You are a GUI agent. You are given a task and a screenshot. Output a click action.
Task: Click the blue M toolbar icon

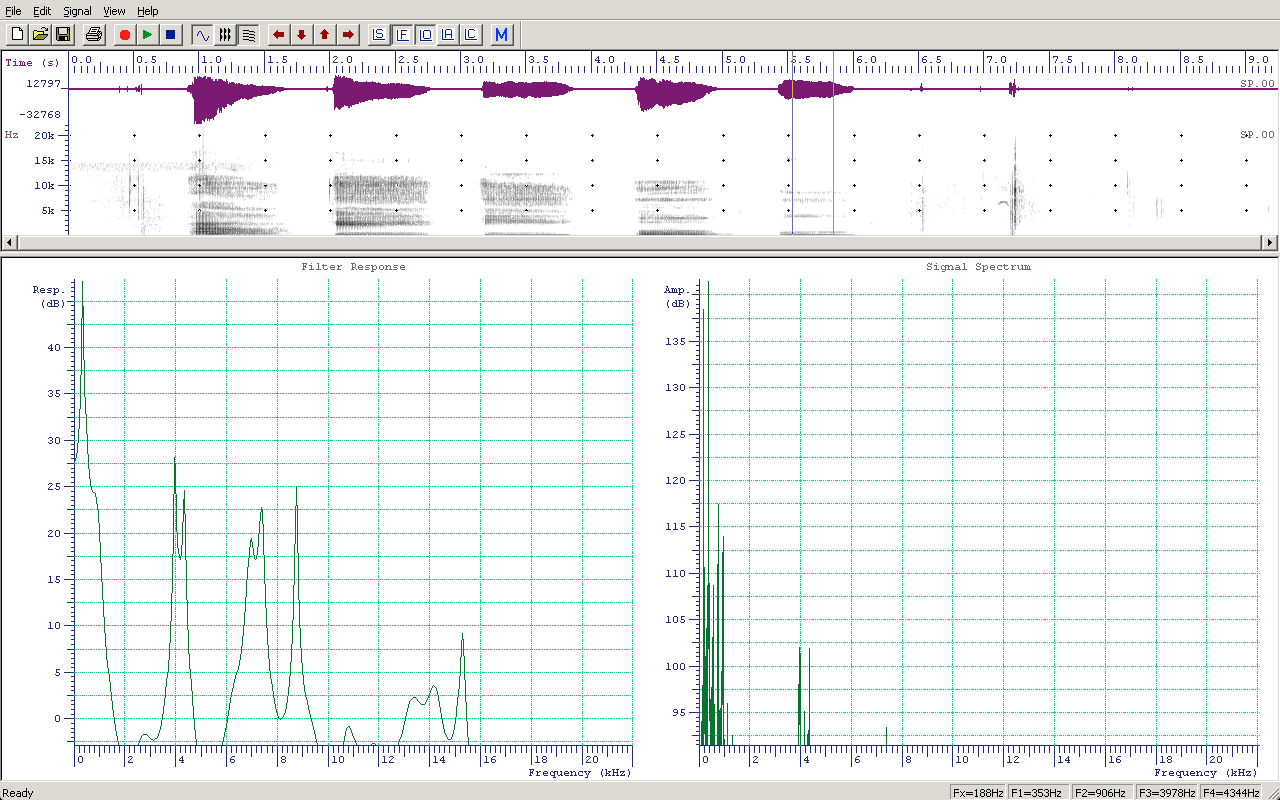coord(502,35)
